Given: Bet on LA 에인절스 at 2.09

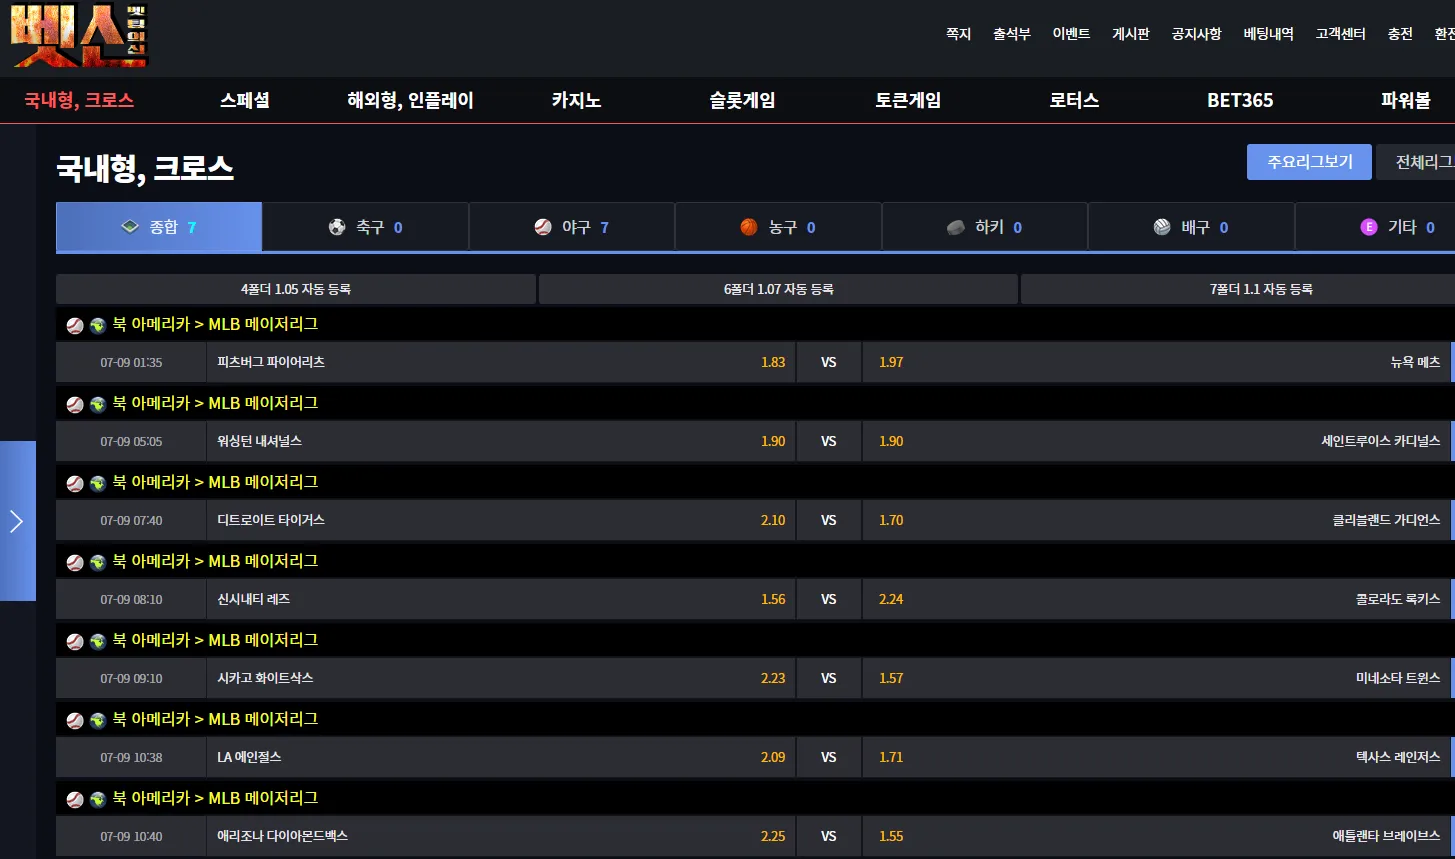Looking at the screenshot, I should point(501,757).
